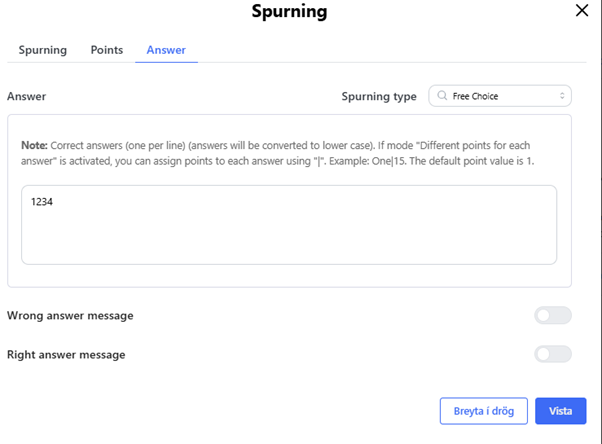602x444 pixels.
Task: Click the Free Choice selected value
Action: pos(477,96)
